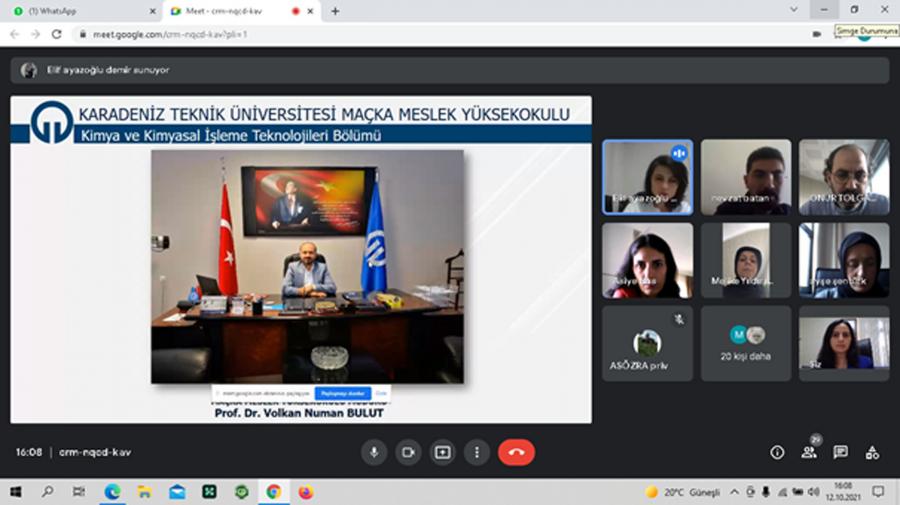Open the activities shapes icon
This screenshot has width=900, height=505.
coord(872,452)
